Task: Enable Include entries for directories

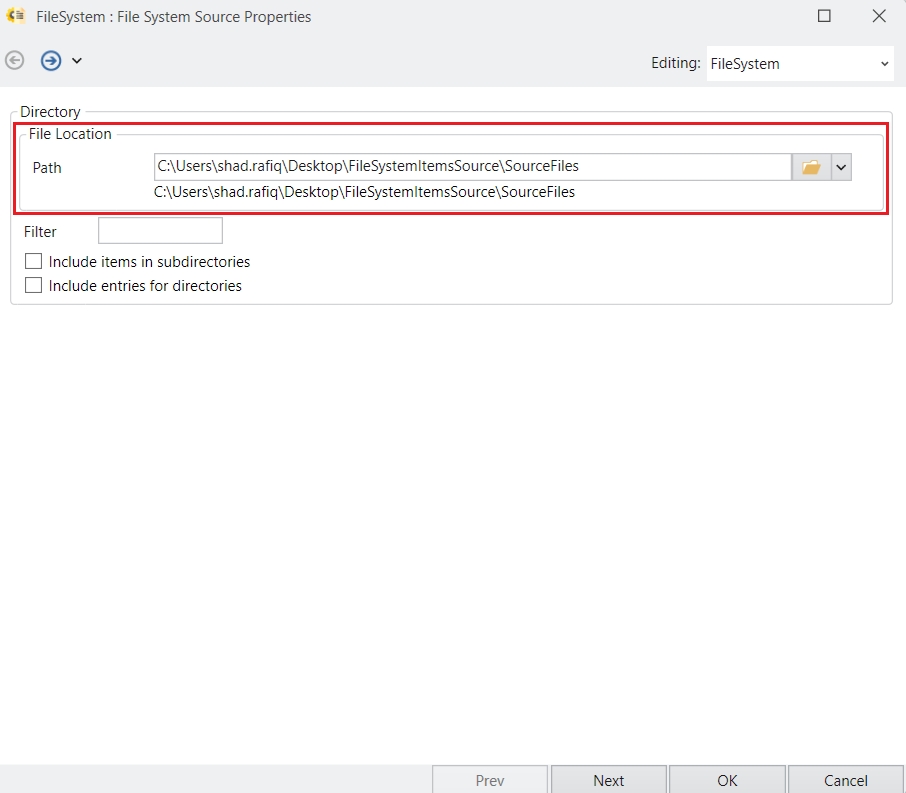Action: tap(34, 286)
